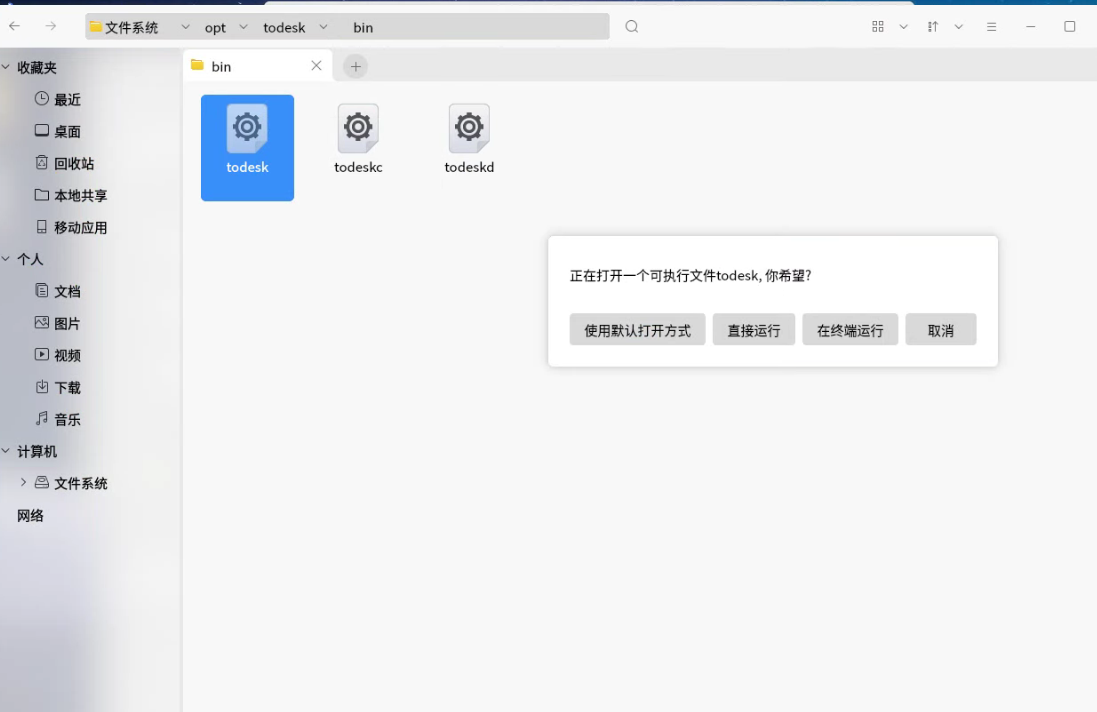This screenshot has width=1097, height=712.
Task: Collapse the 个人 sidebar section
Action: (7, 259)
